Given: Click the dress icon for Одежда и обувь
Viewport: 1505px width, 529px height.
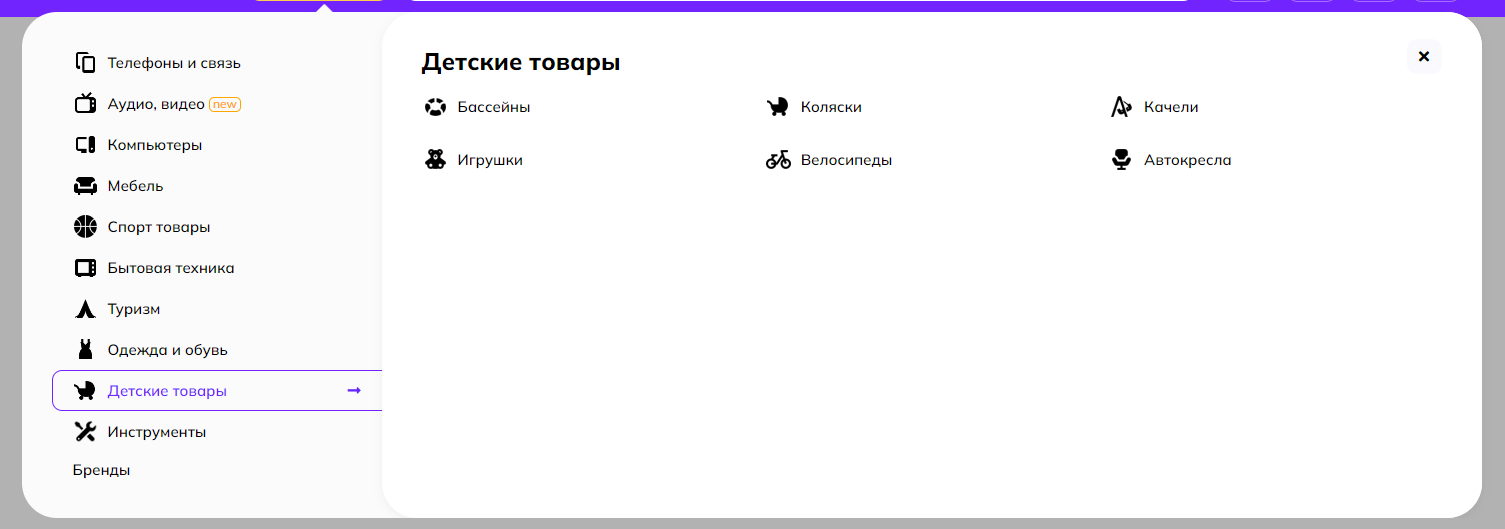Looking at the screenshot, I should point(85,350).
